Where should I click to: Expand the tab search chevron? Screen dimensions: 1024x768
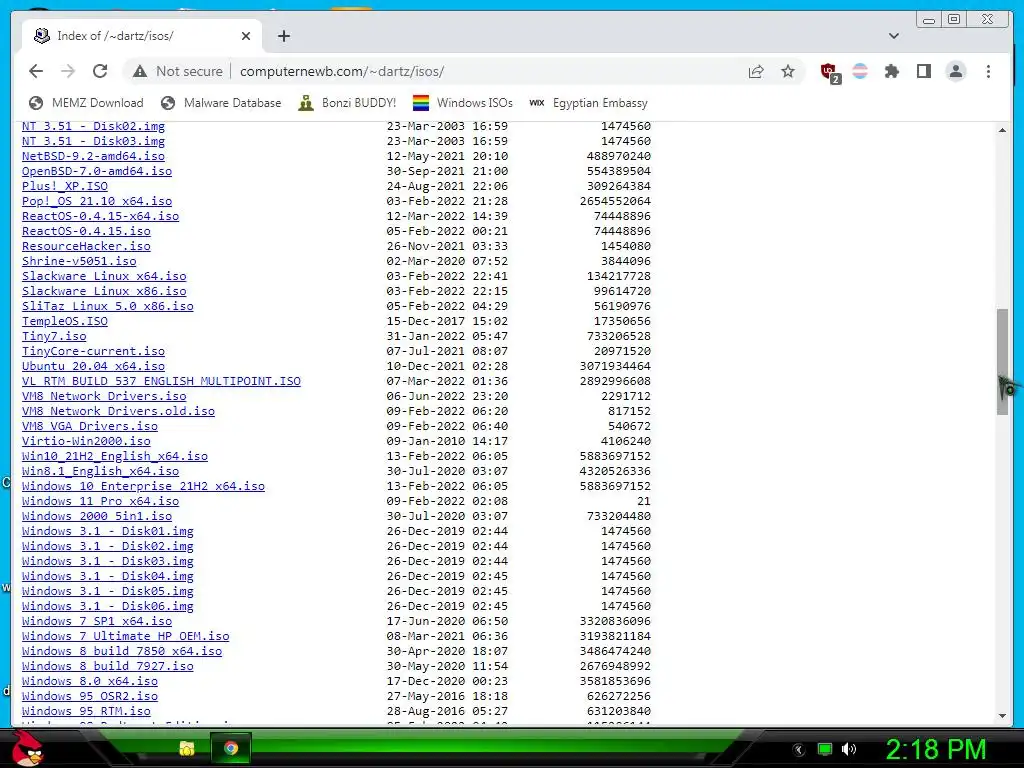[893, 36]
